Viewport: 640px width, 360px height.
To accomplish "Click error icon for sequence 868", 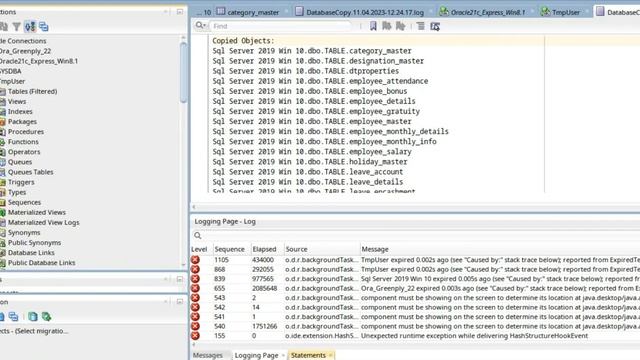I will click(196, 269).
